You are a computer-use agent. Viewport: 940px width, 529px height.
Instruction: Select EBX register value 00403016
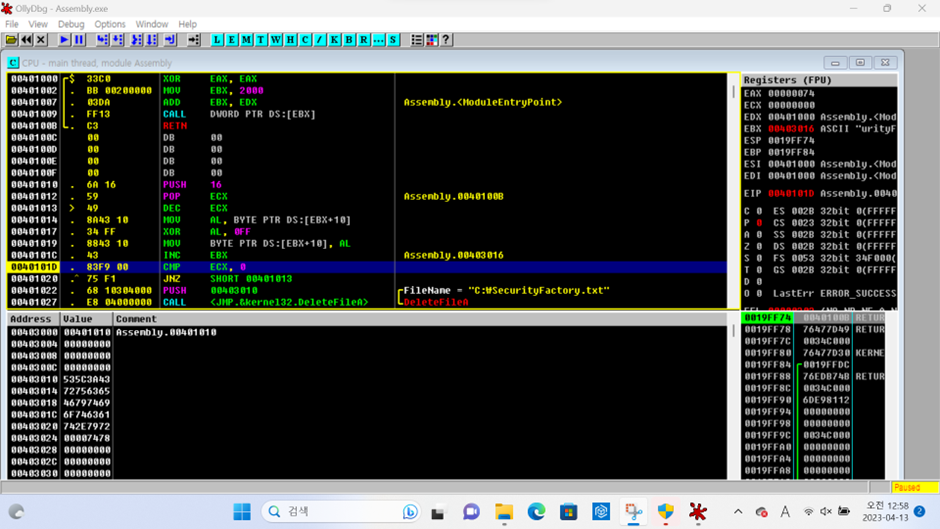791,129
